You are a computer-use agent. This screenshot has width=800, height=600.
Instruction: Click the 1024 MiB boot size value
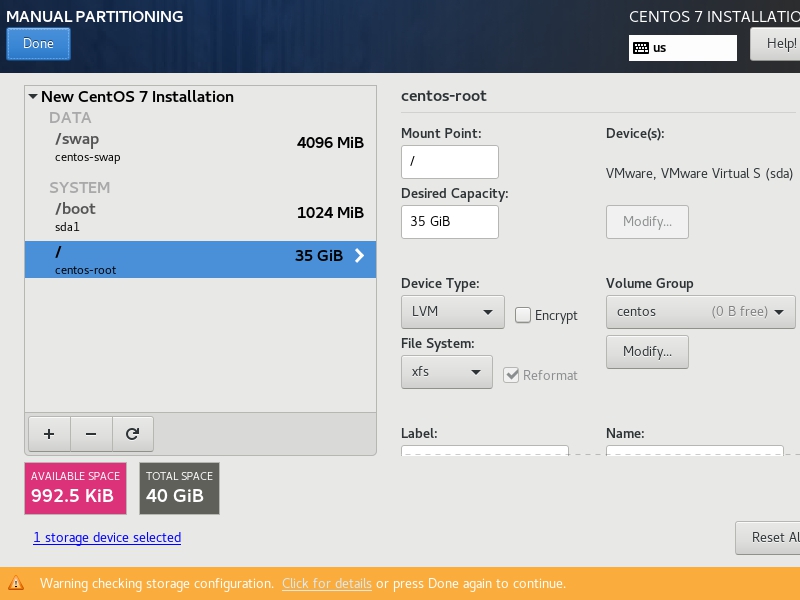point(330,212)
